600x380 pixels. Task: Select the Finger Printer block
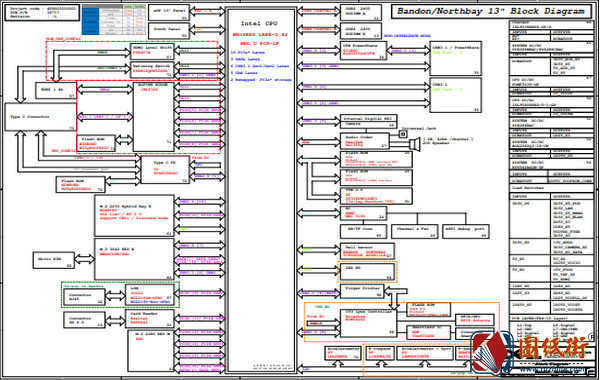pyautogui.click(x=362, y=291)
